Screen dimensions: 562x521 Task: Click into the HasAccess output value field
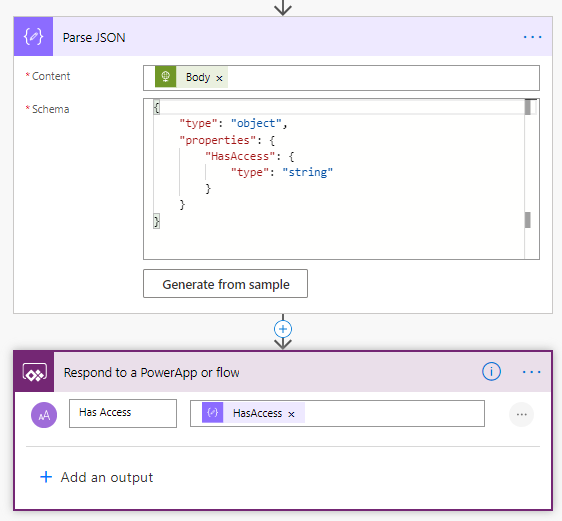coord(337,414)
